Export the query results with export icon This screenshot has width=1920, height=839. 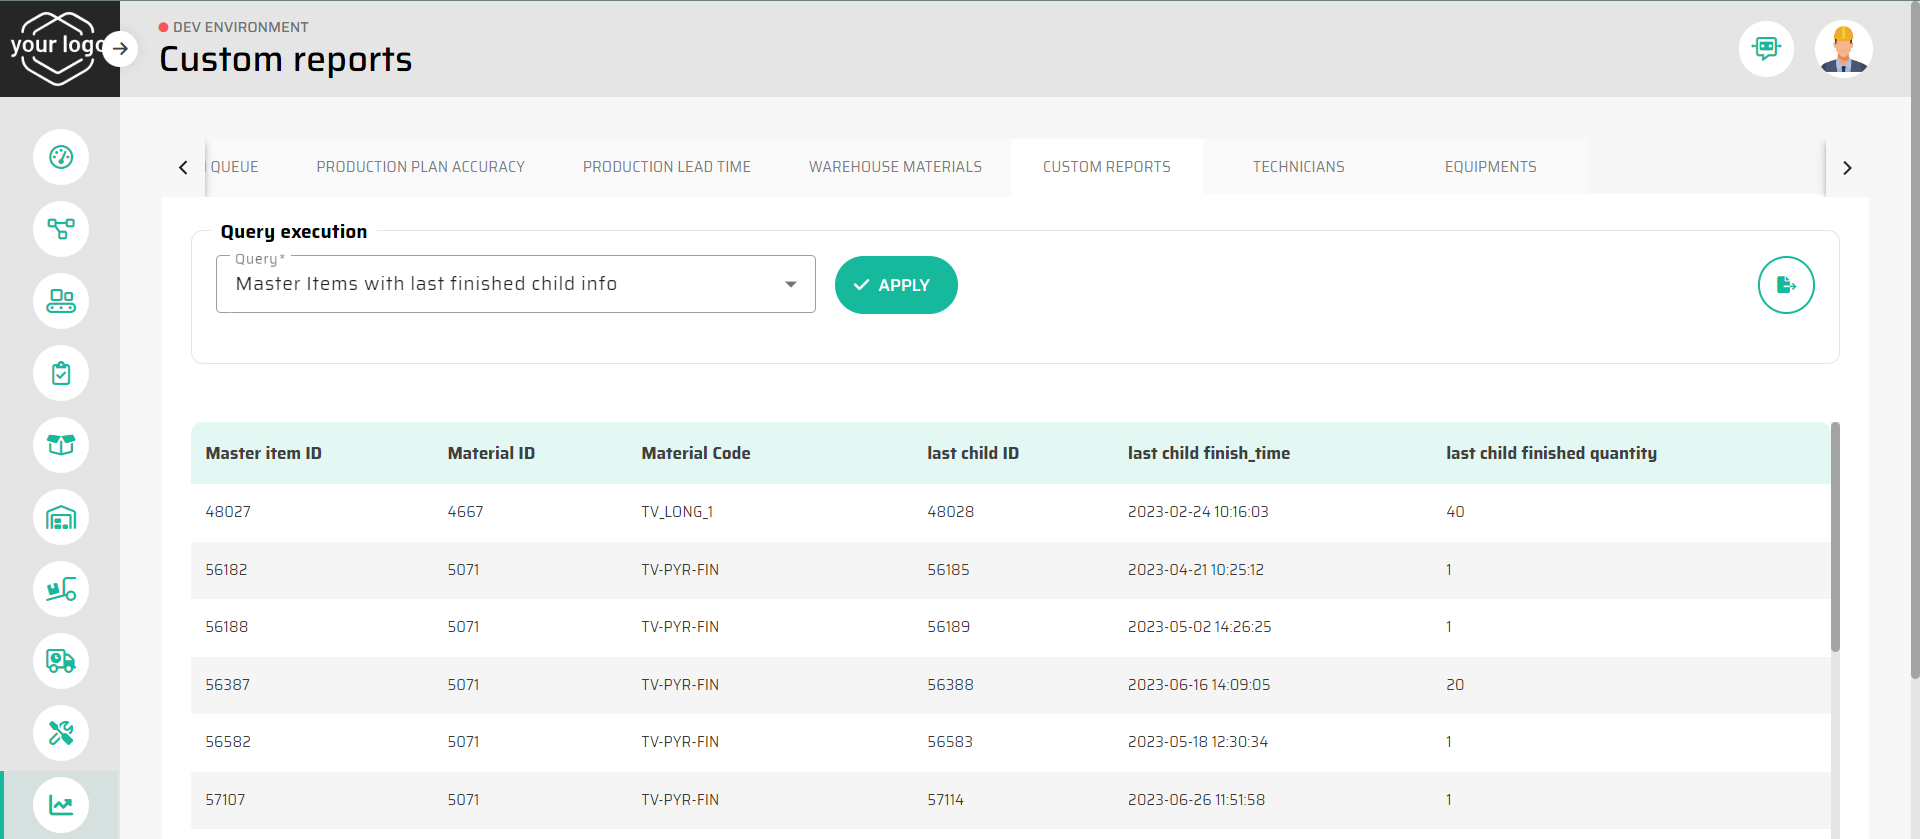coord(1785,285)
